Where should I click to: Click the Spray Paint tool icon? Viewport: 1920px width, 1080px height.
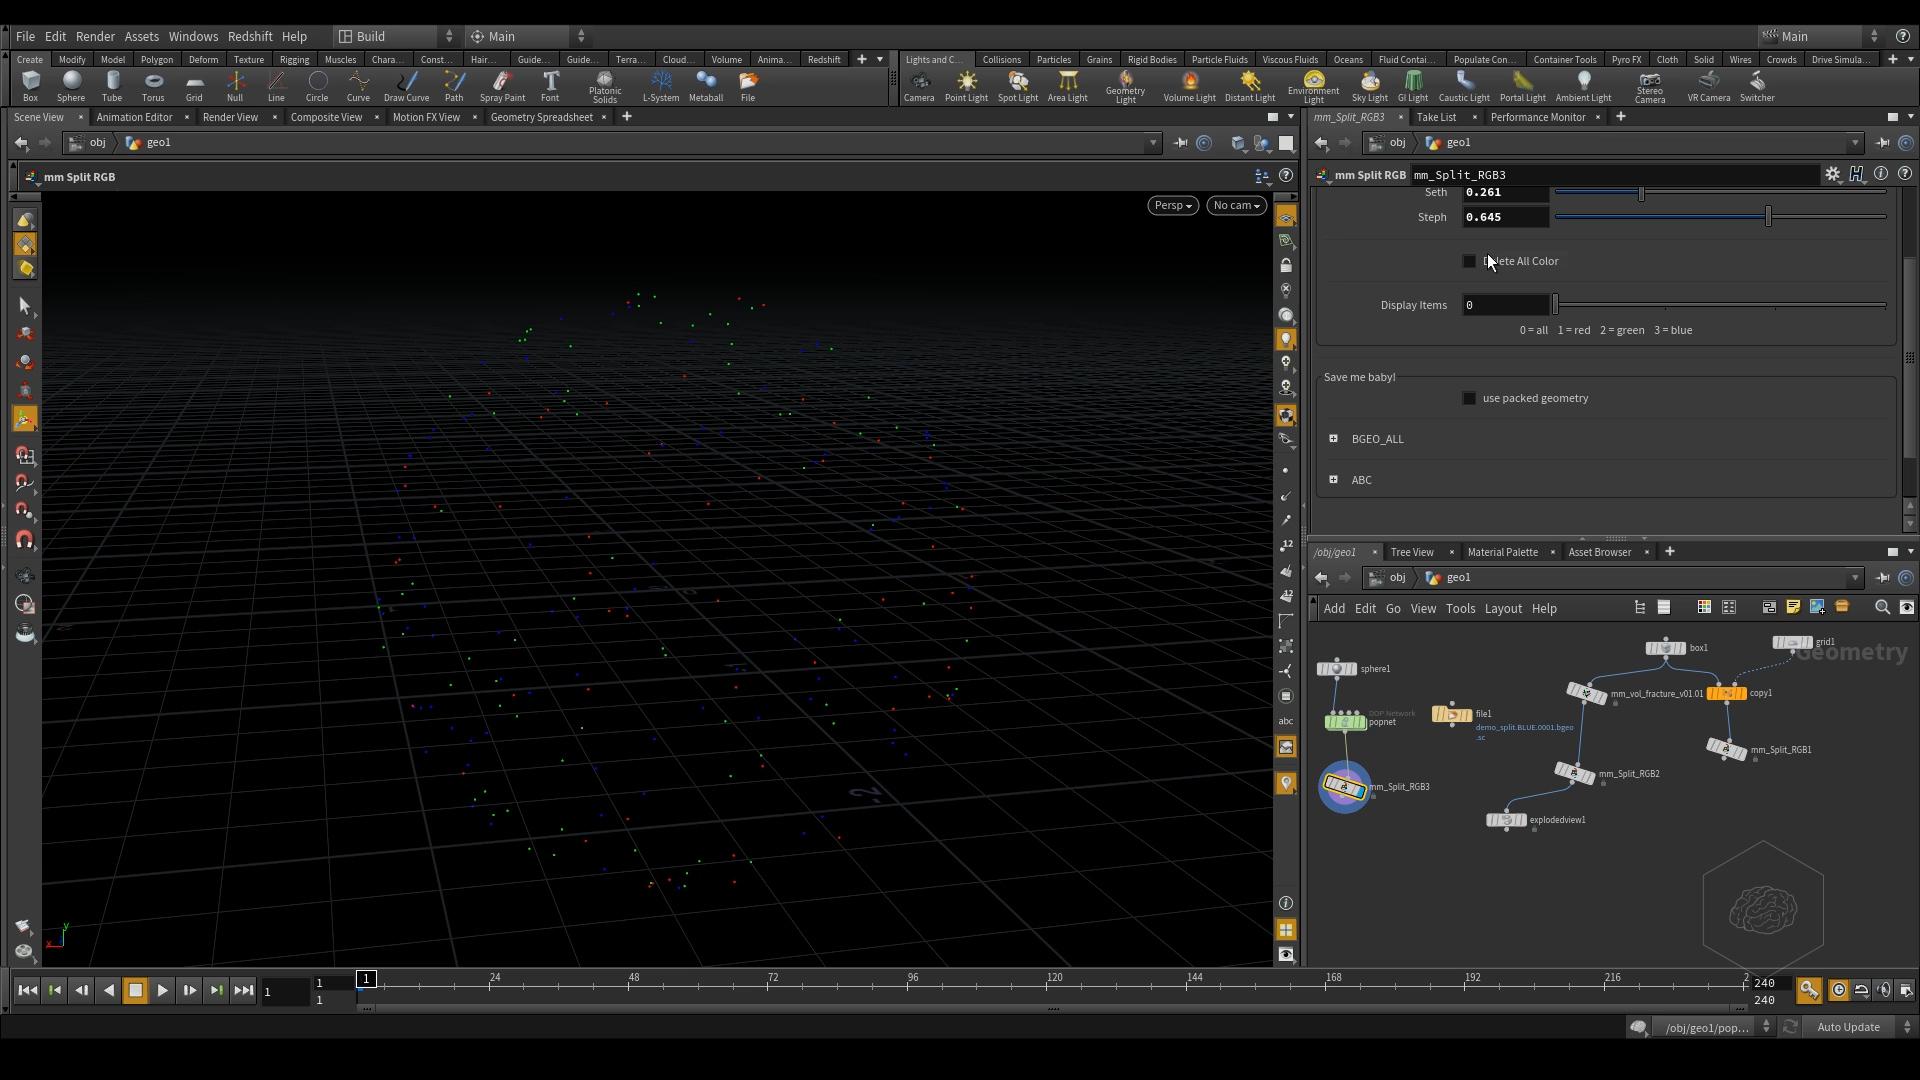click(x=502, y=86)
